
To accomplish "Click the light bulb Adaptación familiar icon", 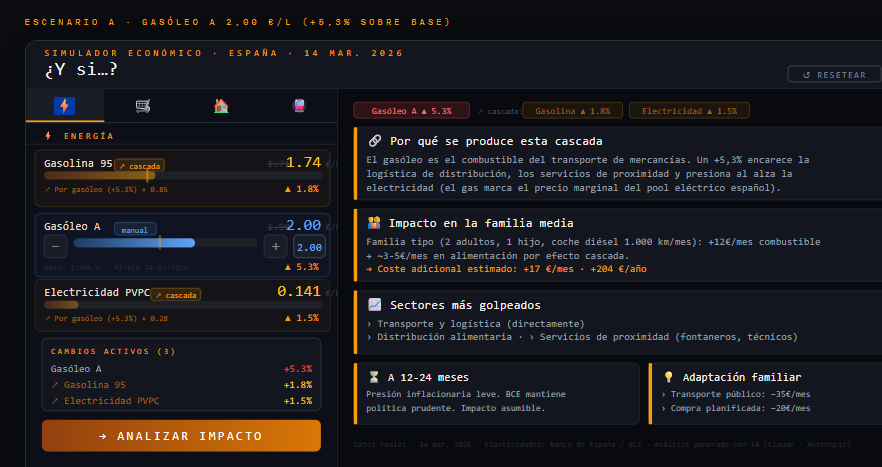I will pos(668,377).
